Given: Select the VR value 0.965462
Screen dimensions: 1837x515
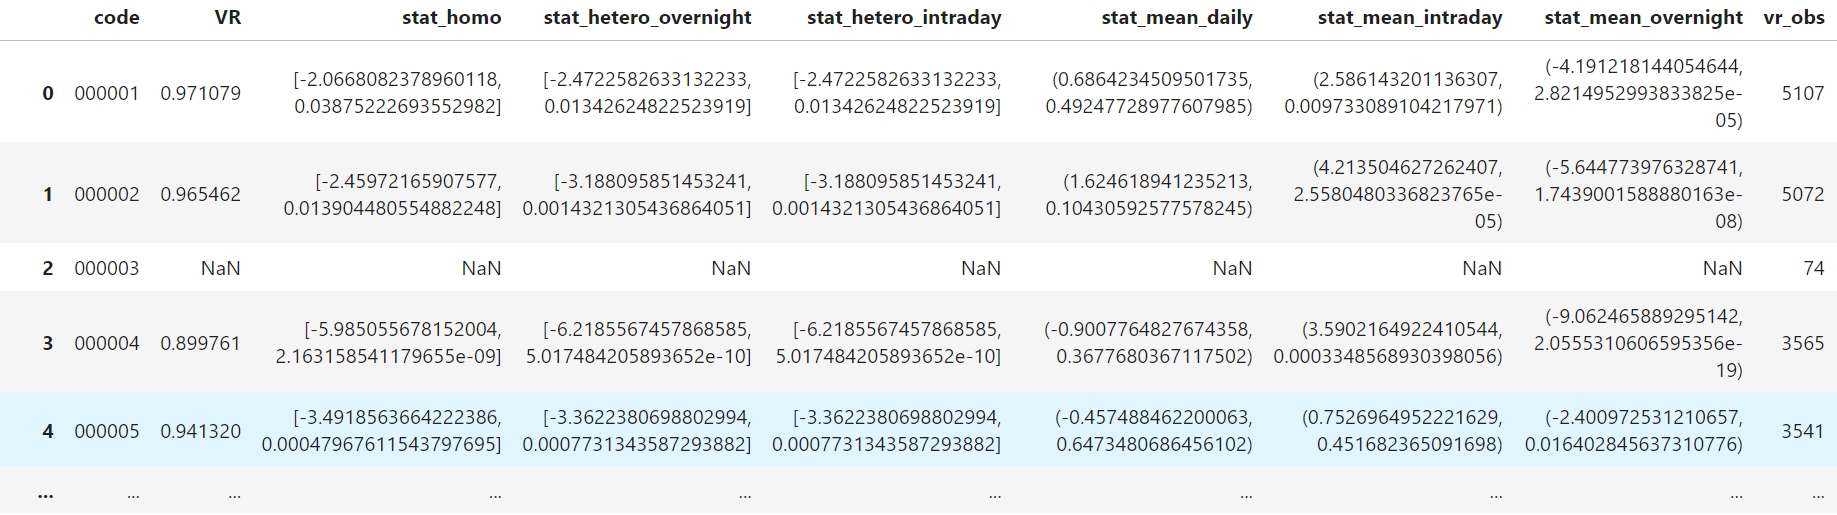Looking at the screenshot, I should click(200, 194).
